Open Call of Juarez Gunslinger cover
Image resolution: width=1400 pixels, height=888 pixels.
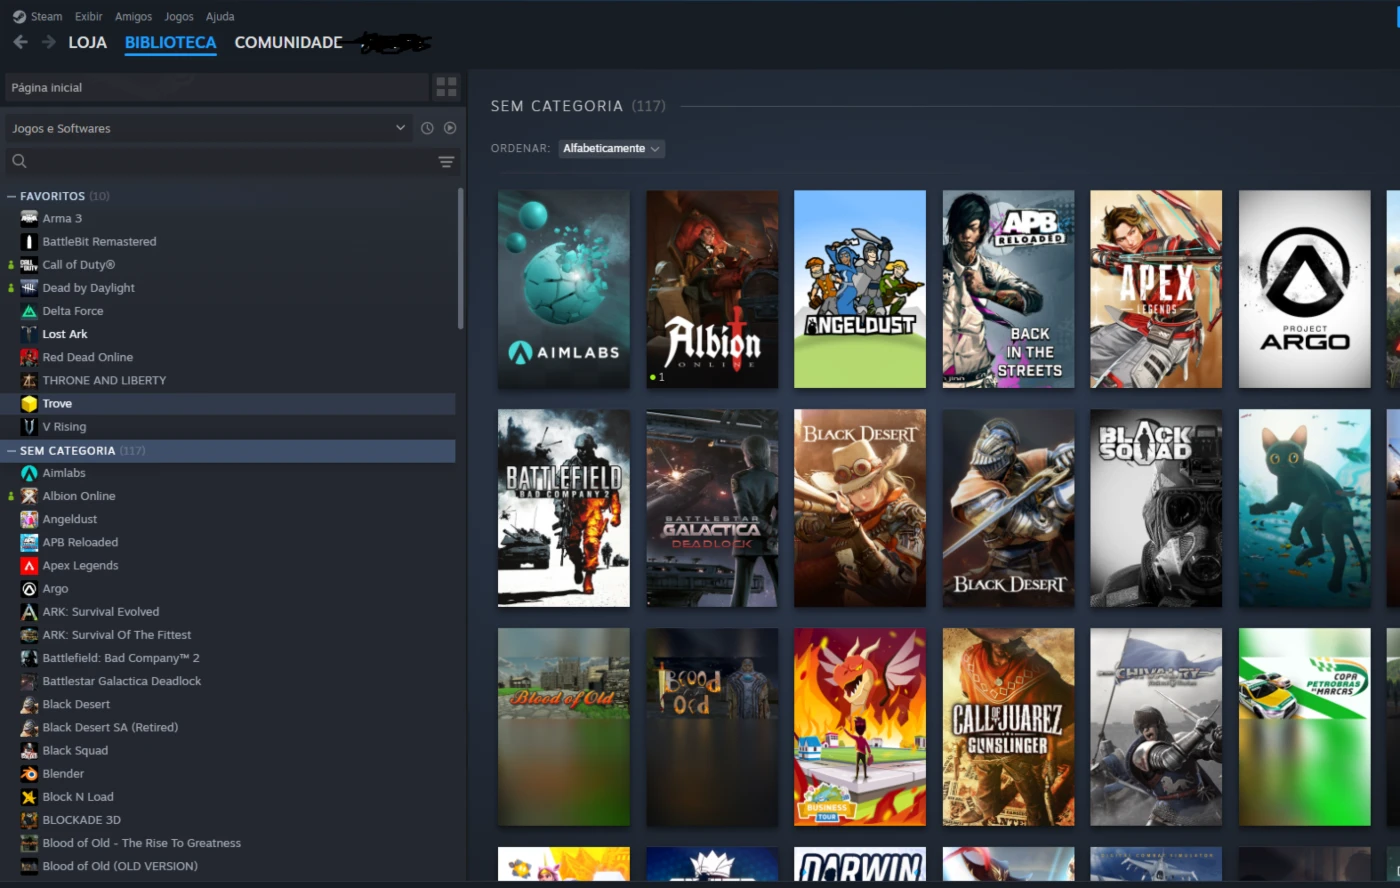[x=1008, y=727]
